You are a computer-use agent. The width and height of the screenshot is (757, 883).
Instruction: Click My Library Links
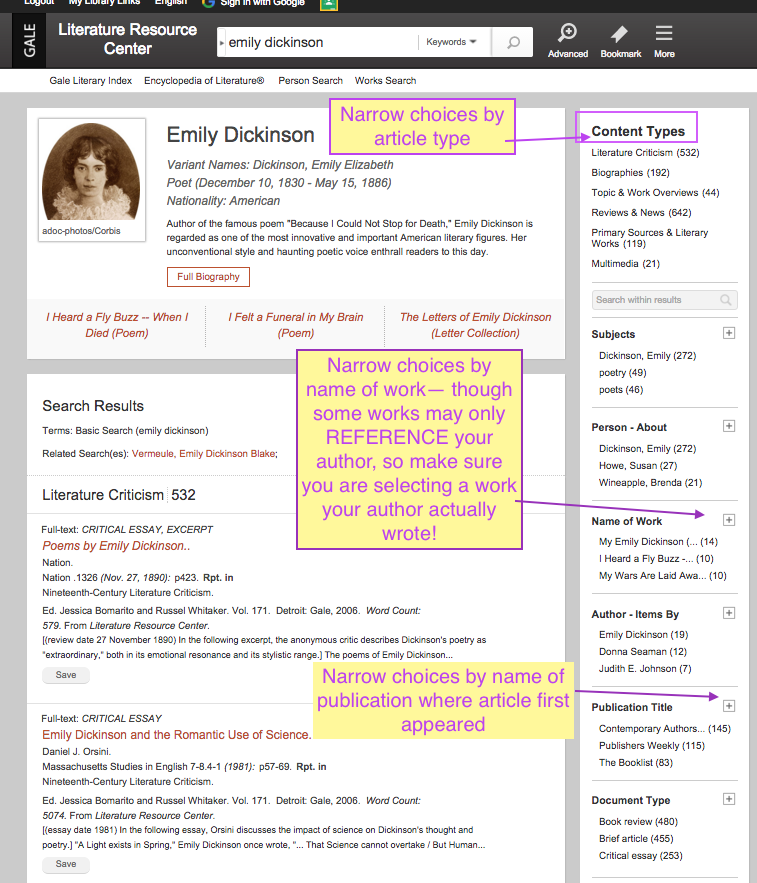[x=104, y=3]
